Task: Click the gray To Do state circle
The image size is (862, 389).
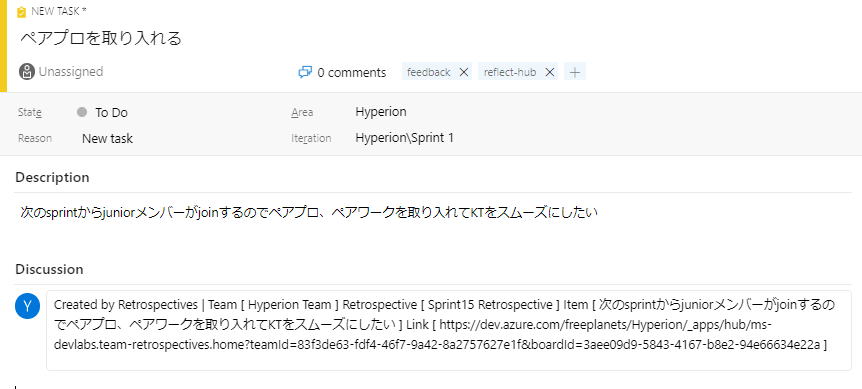Action: [82, 112]
